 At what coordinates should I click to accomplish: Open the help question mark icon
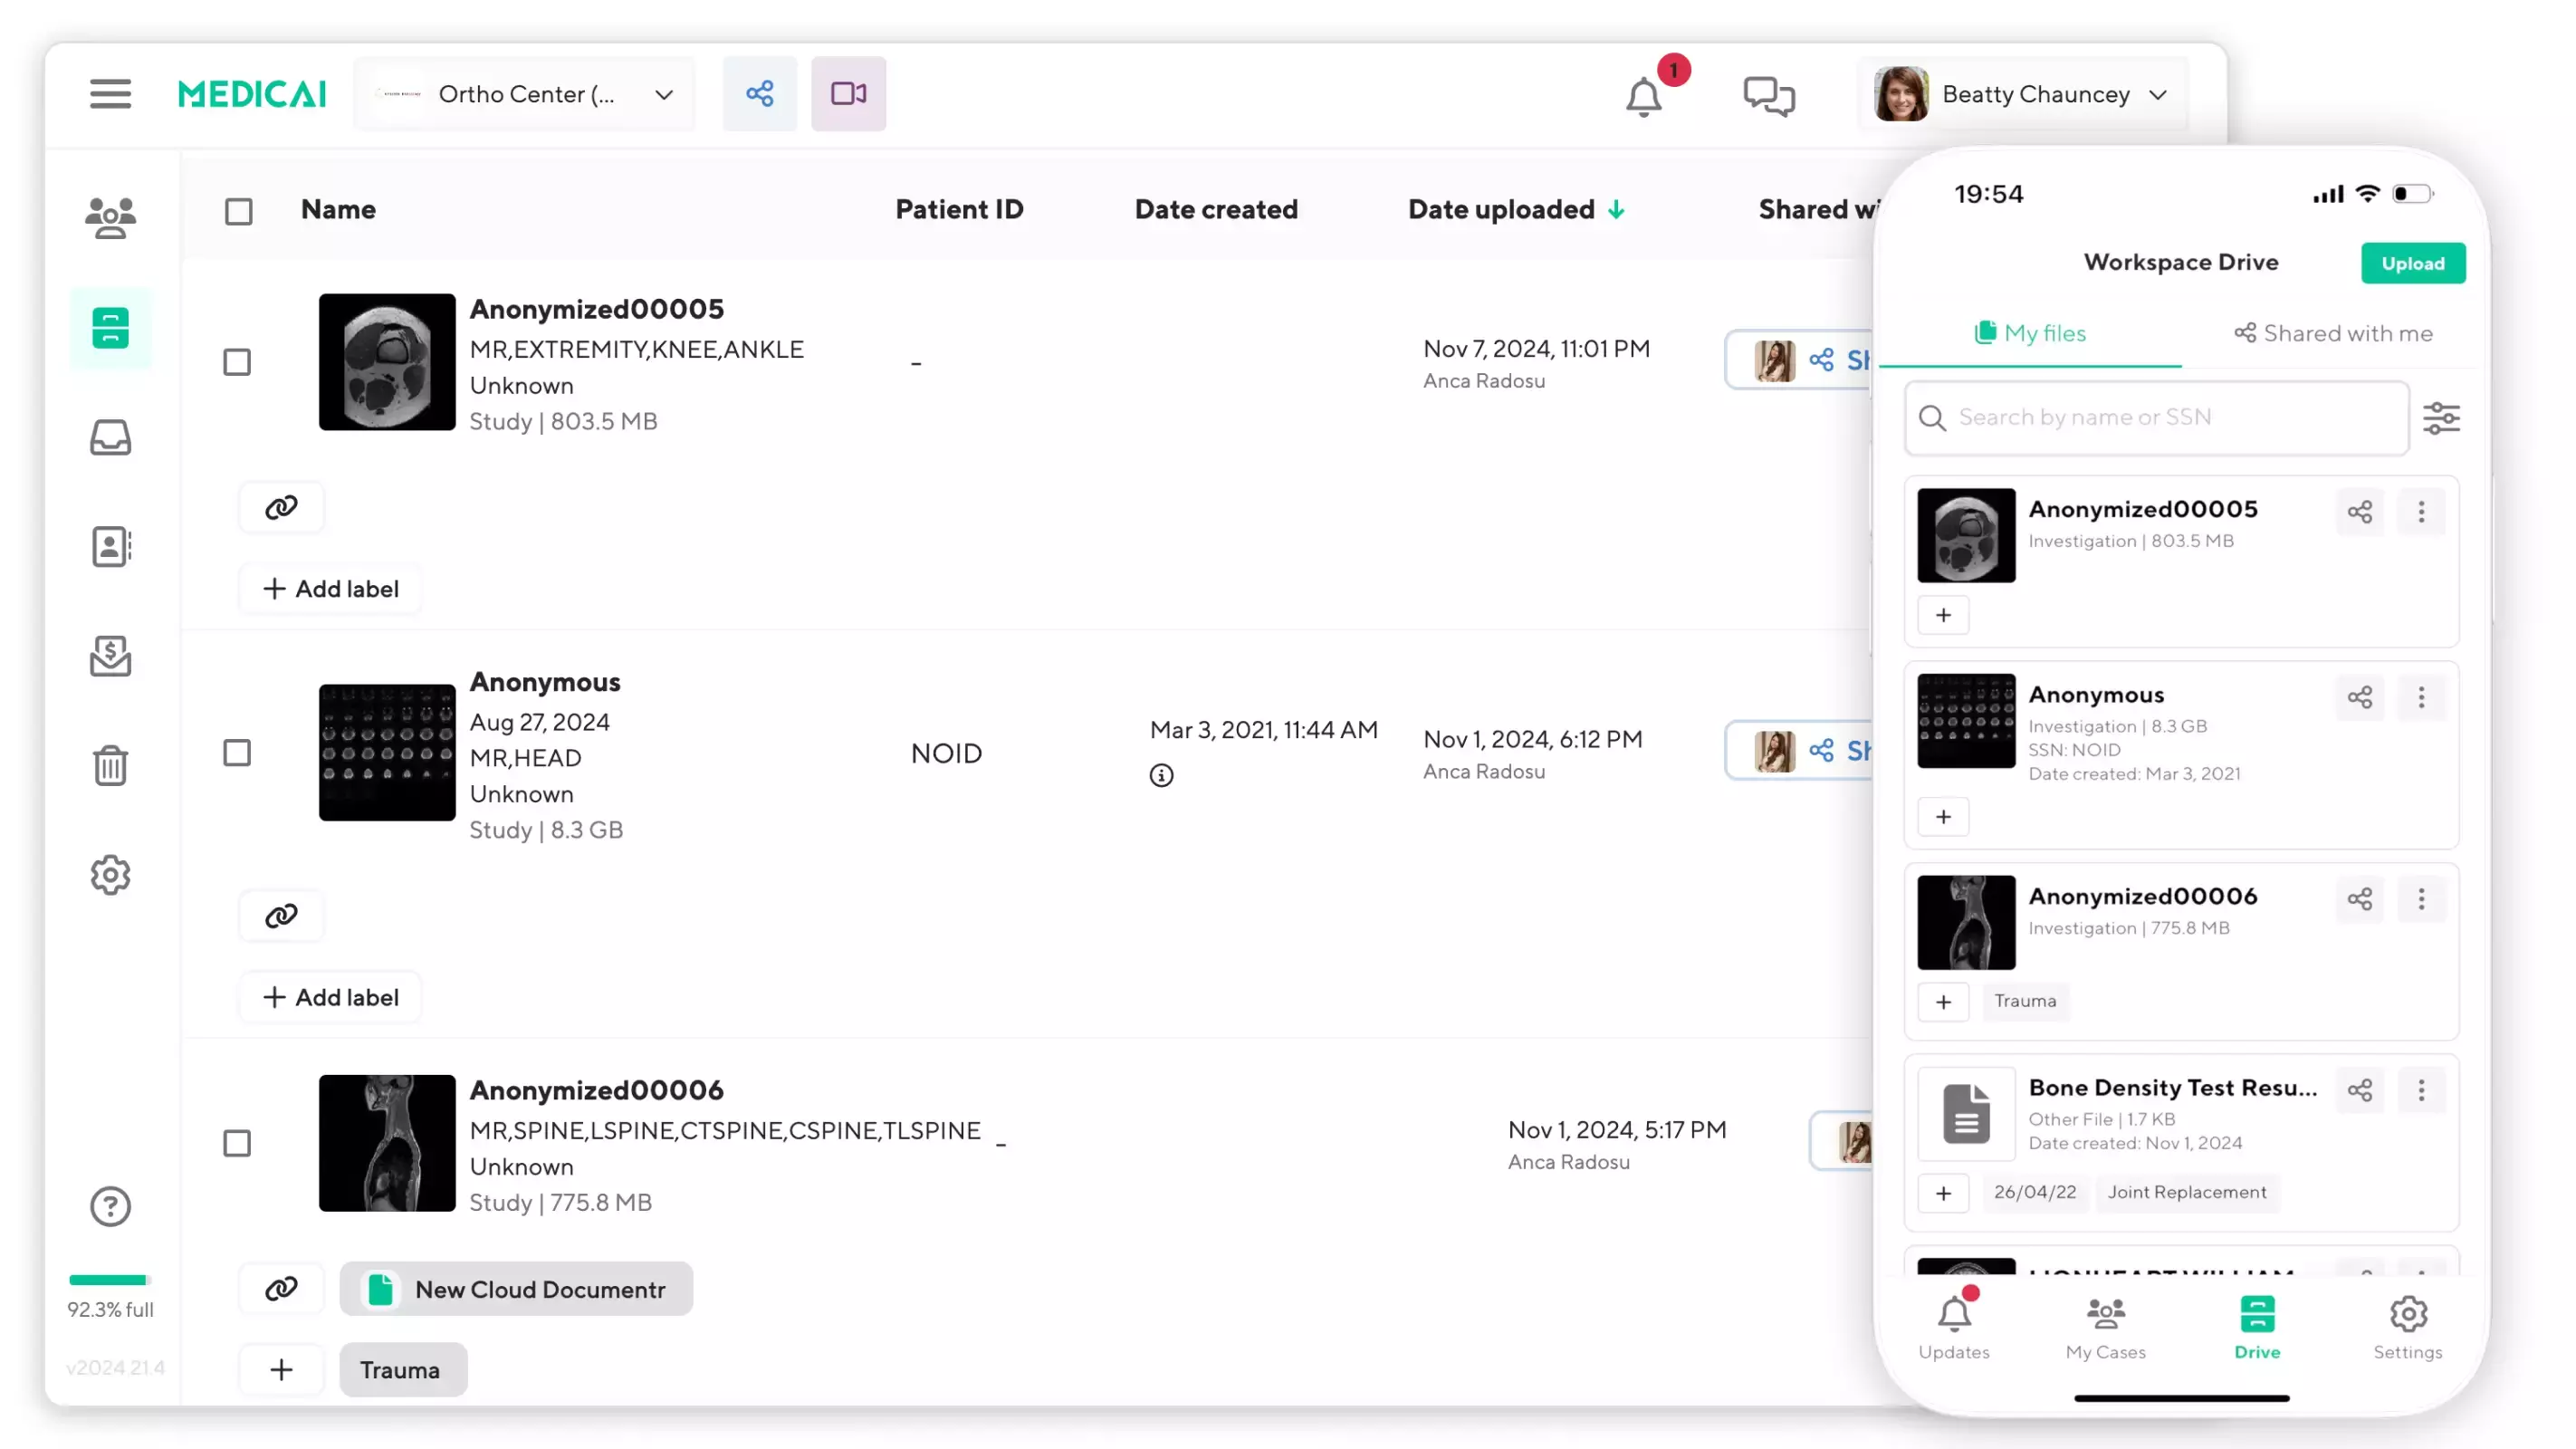110,1206
